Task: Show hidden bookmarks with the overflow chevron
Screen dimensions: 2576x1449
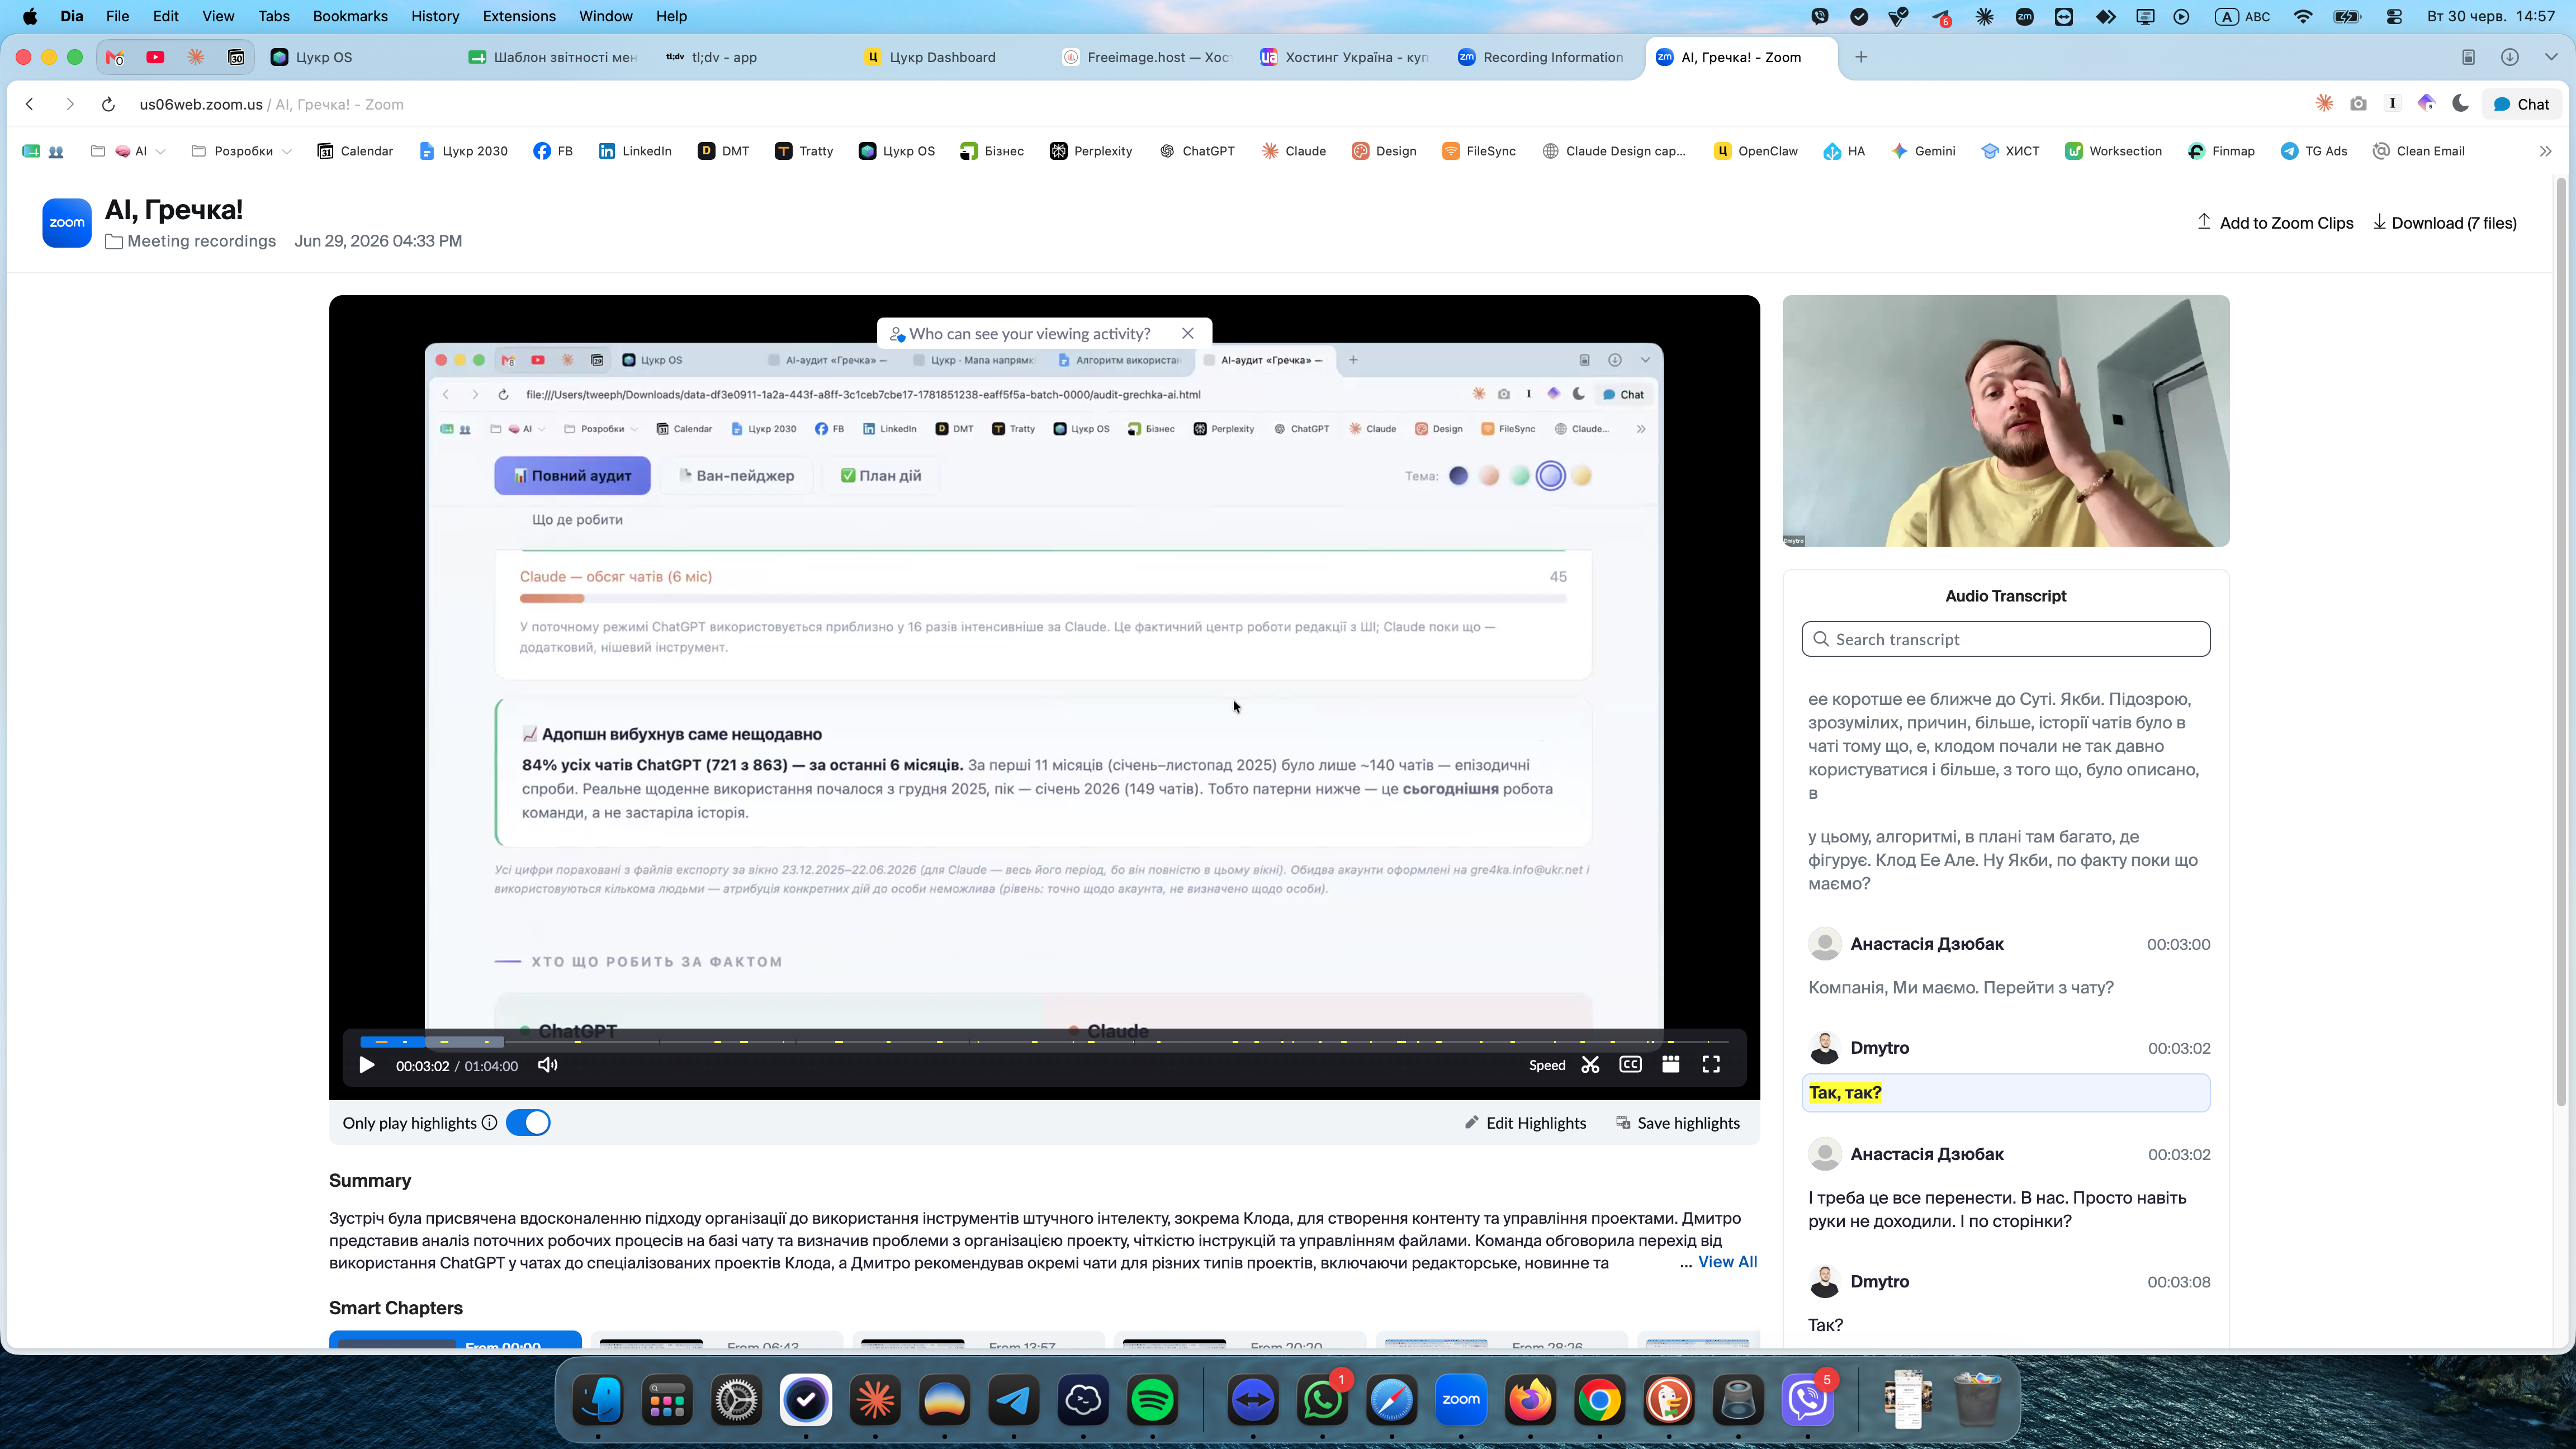Action: pos(2545,151)
